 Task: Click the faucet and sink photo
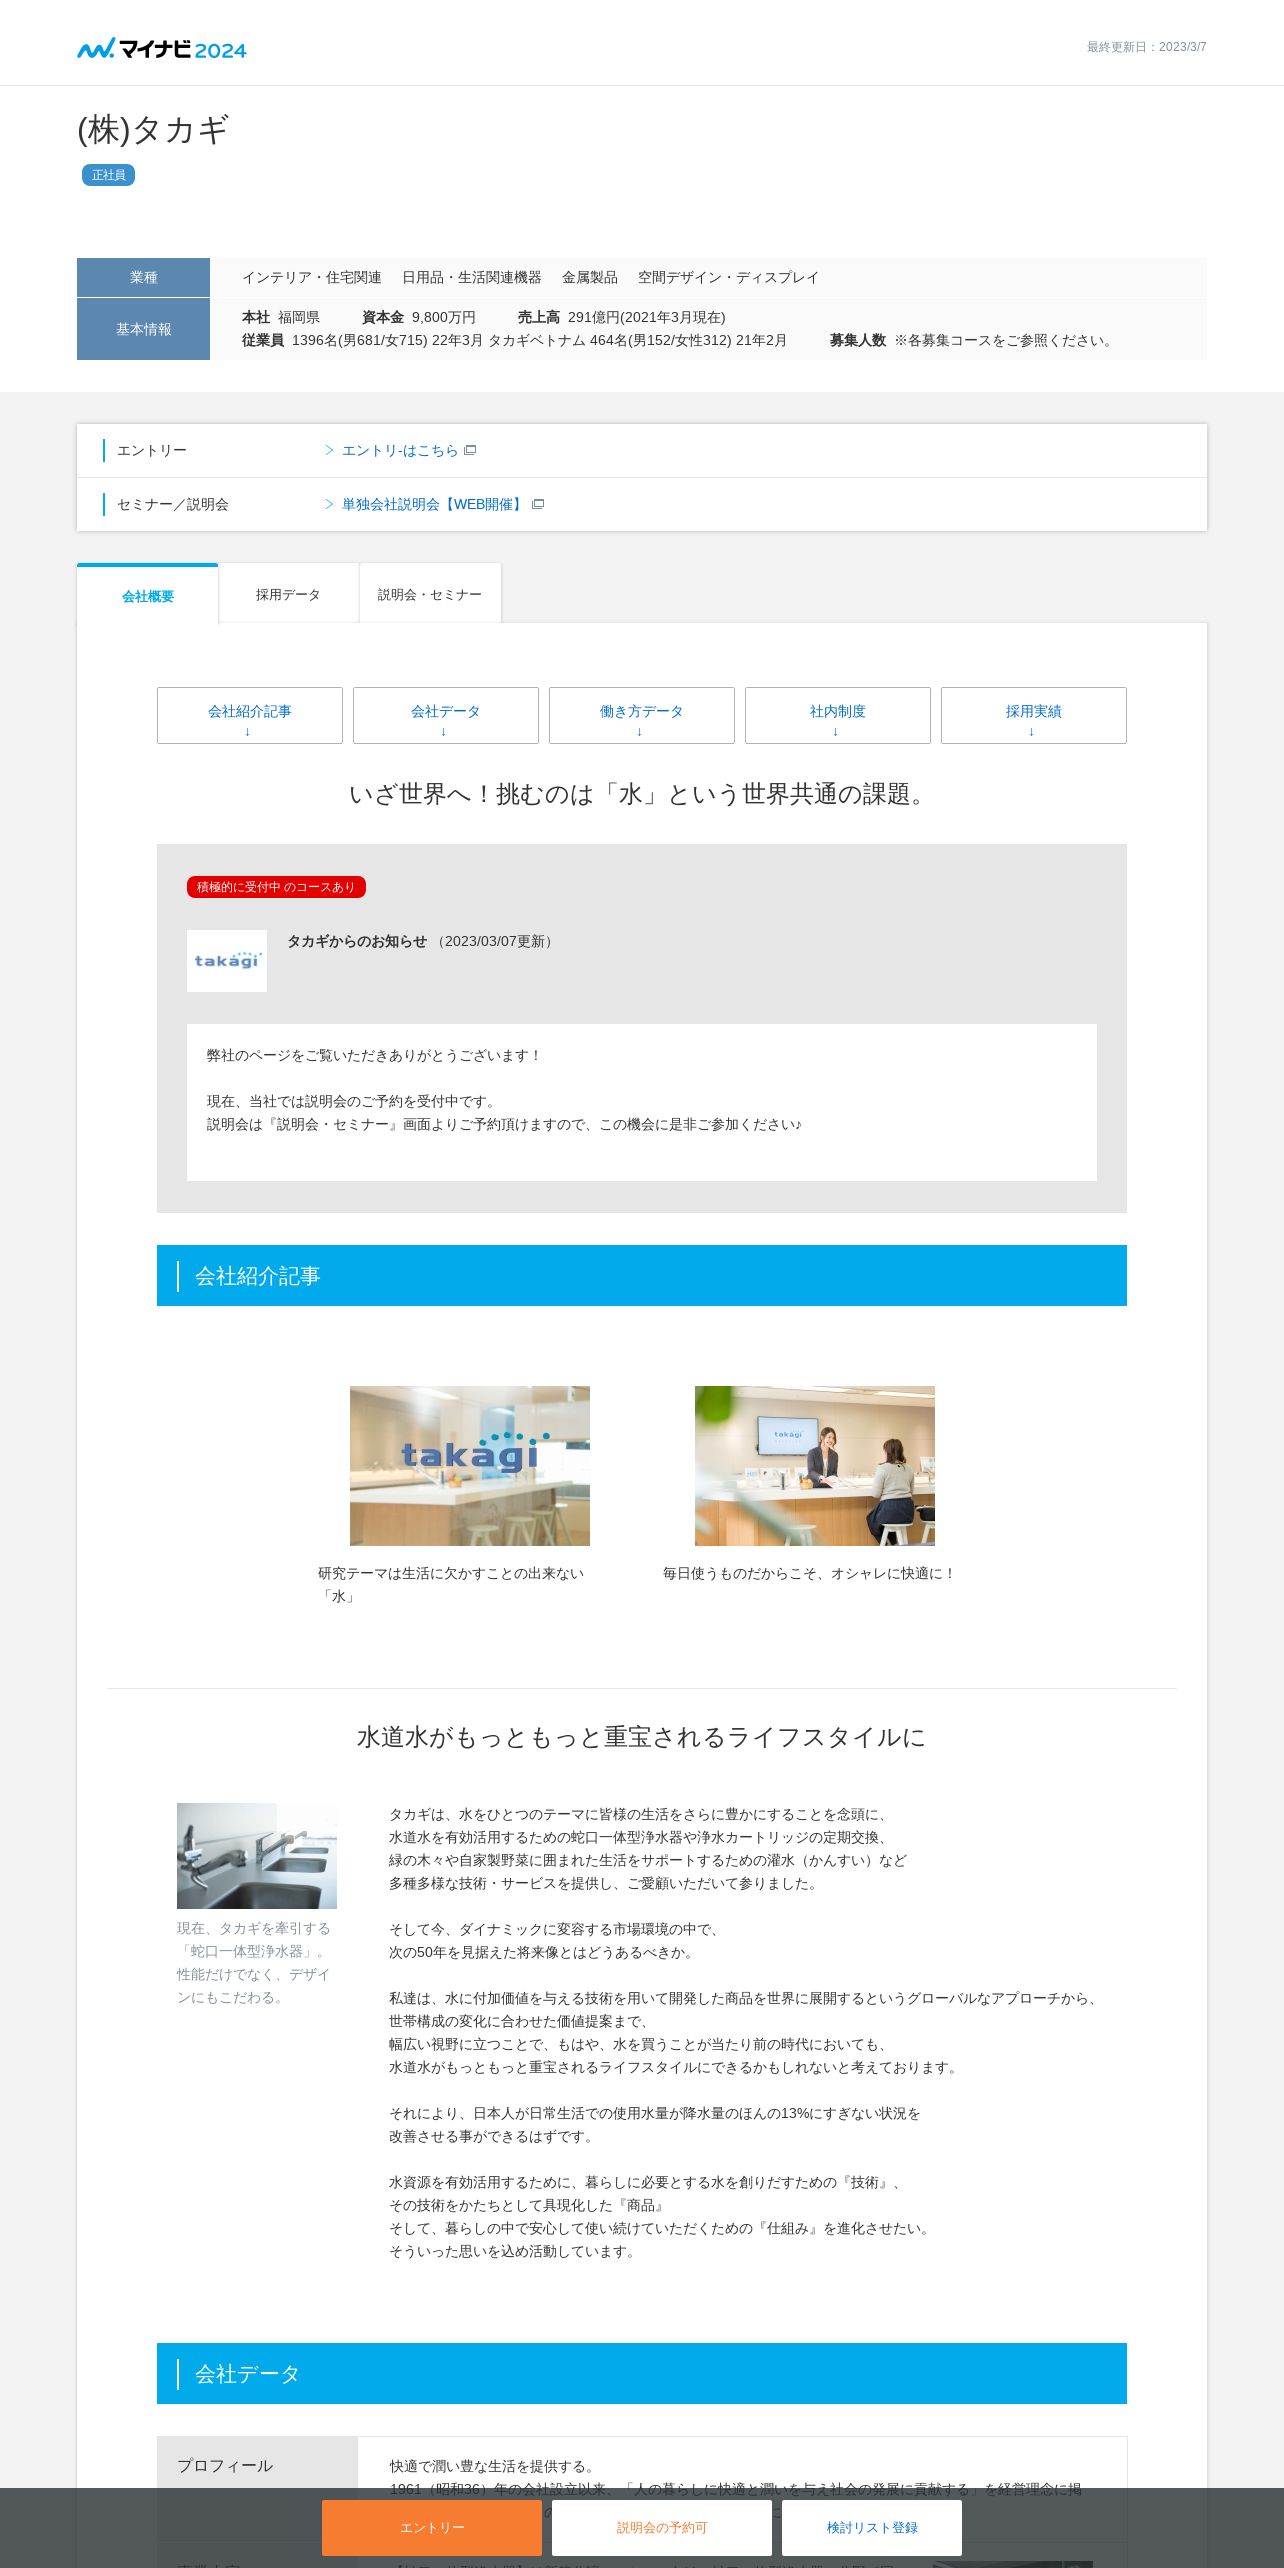coord(257,1856)
